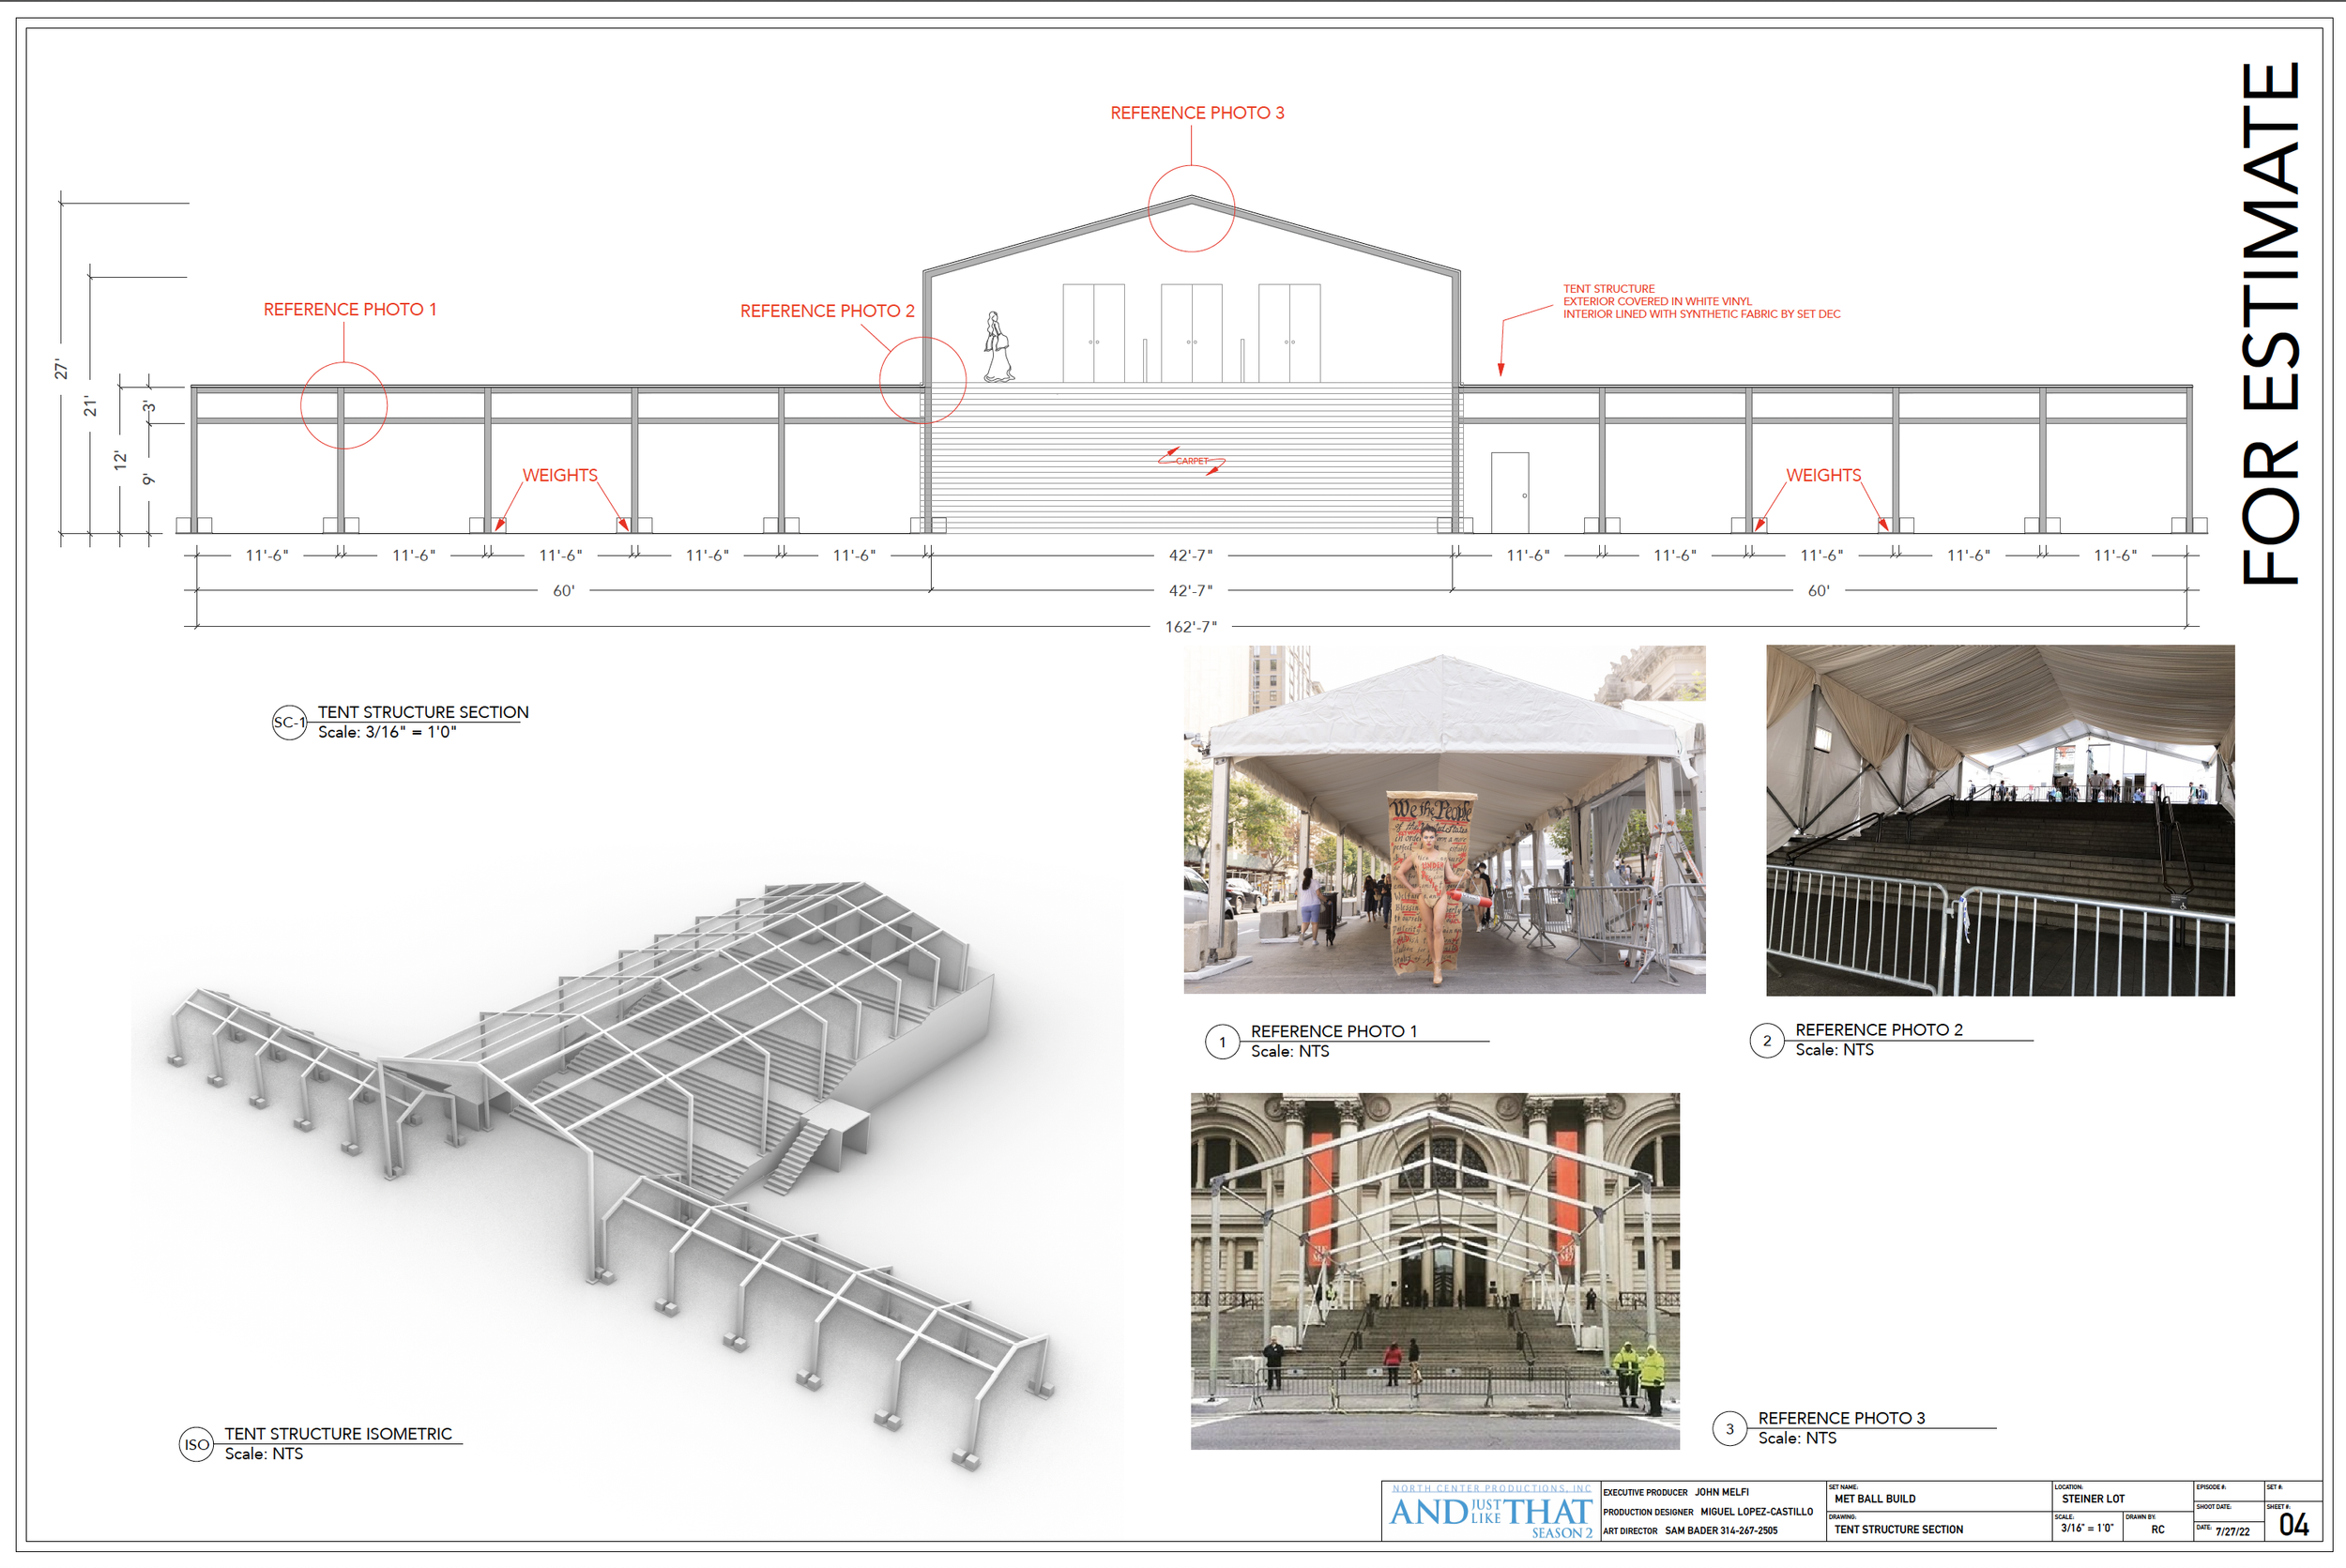Image resolution: width=2346 pixels, height=1568 pixels.
Task: Click the Reference Photo 1 costume image
Action: pyautogui.click(x=1444, y=819)
